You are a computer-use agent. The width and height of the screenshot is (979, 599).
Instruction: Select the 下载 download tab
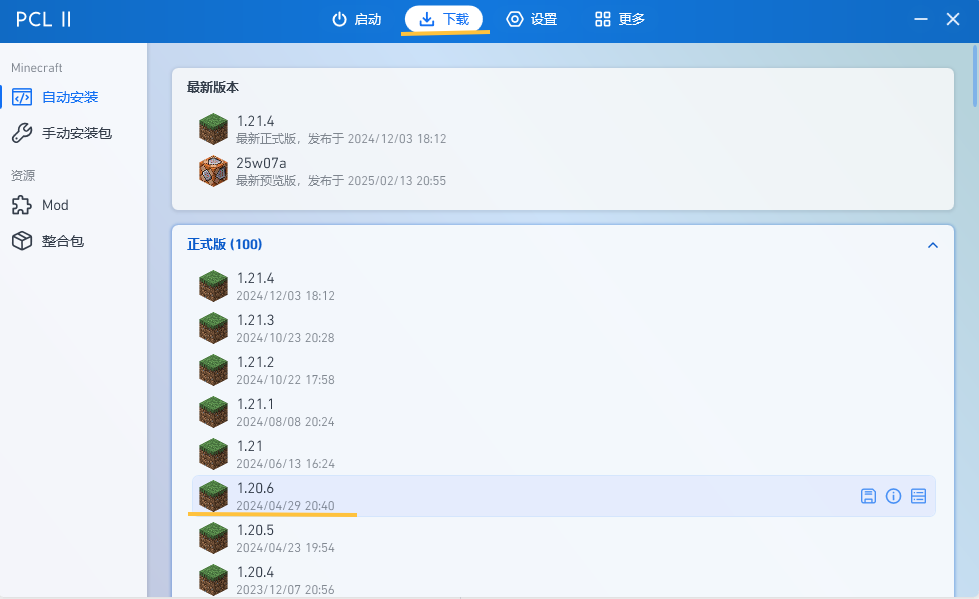tap(444, 19)
